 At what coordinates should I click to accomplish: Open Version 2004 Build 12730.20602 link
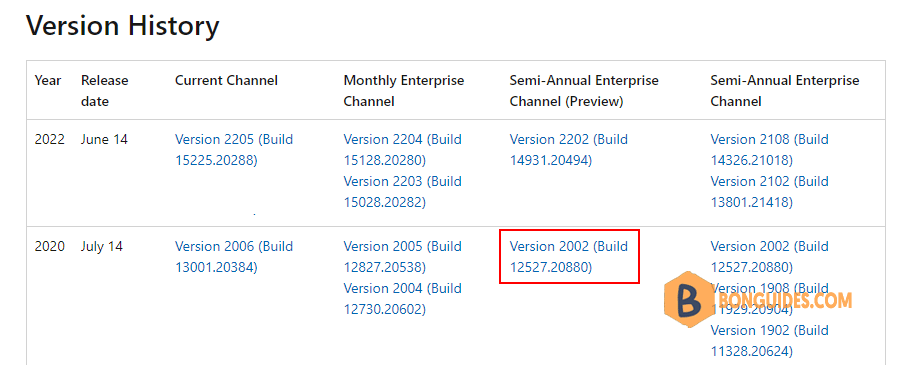tap(402, 299)
